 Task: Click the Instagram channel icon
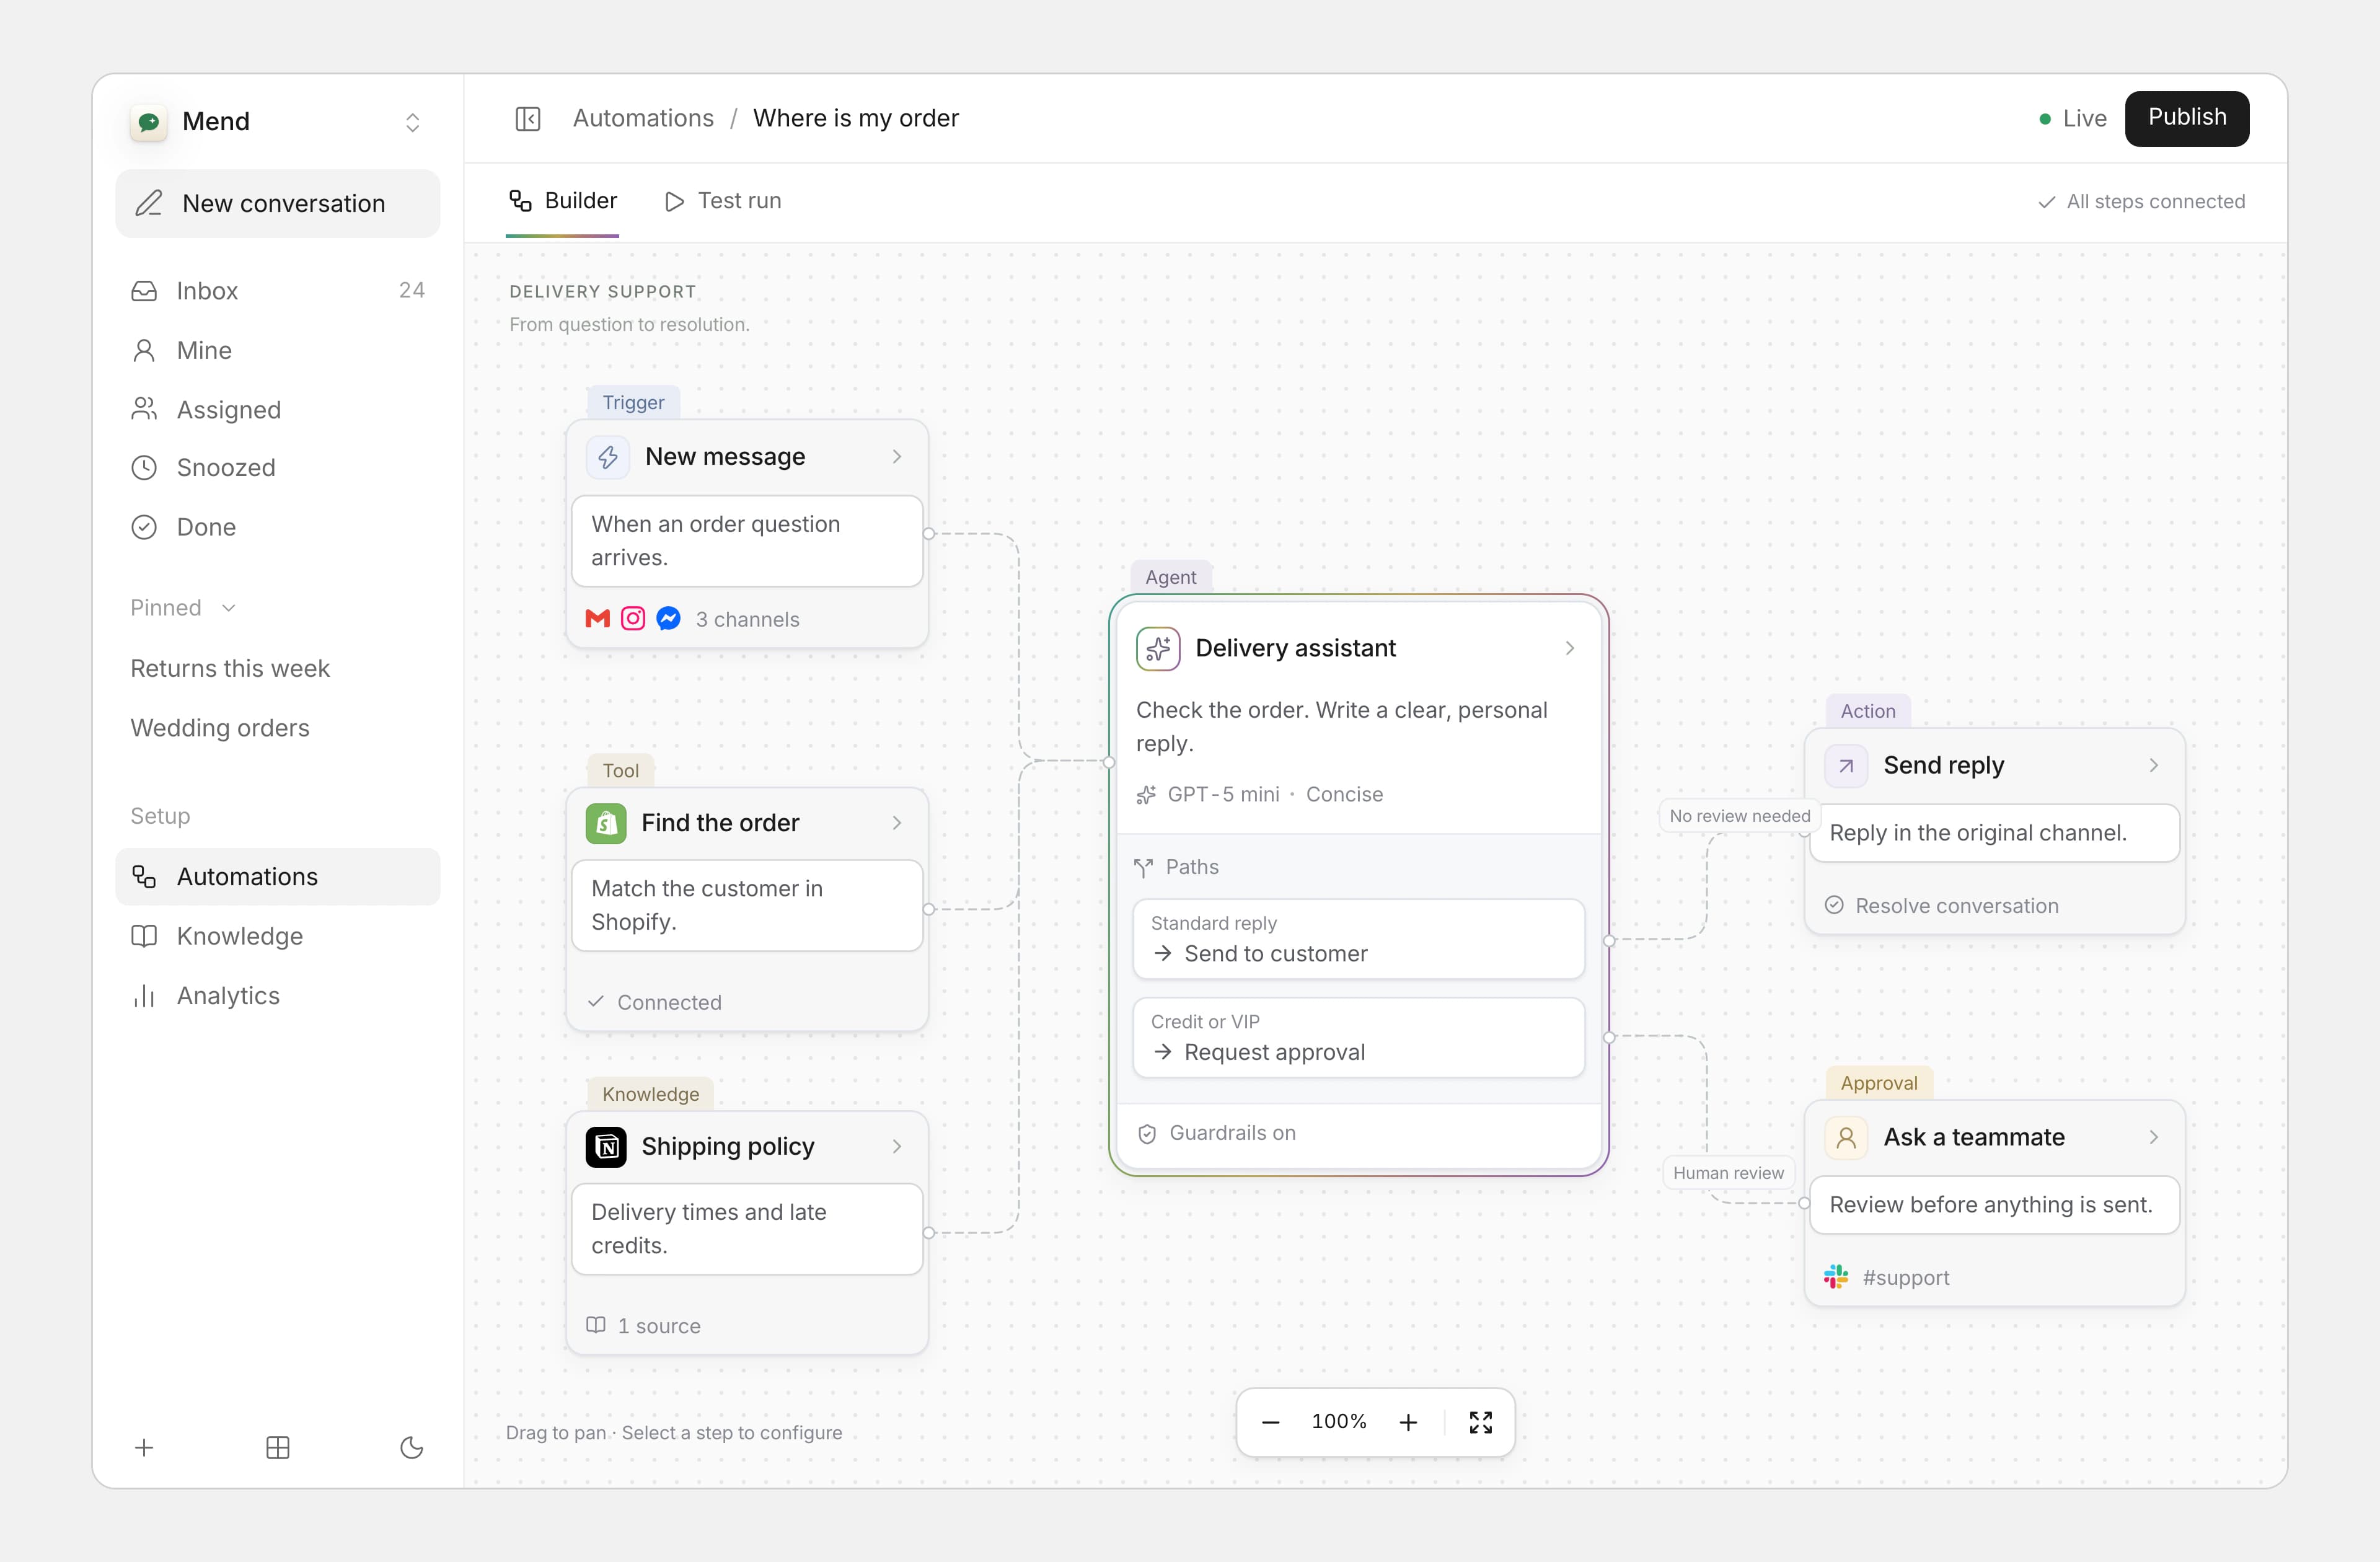[x=633, y=619]
